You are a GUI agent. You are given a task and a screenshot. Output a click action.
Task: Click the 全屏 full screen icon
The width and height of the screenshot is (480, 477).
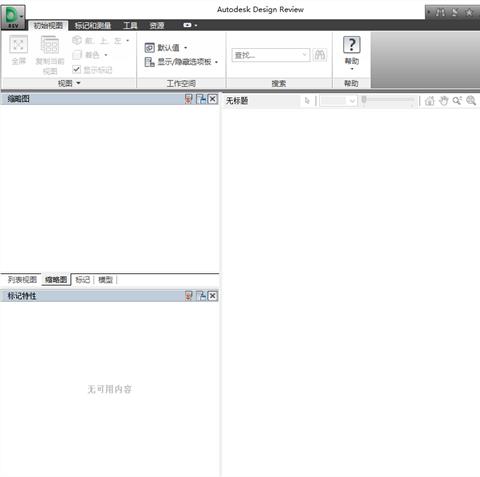point(18,44)
